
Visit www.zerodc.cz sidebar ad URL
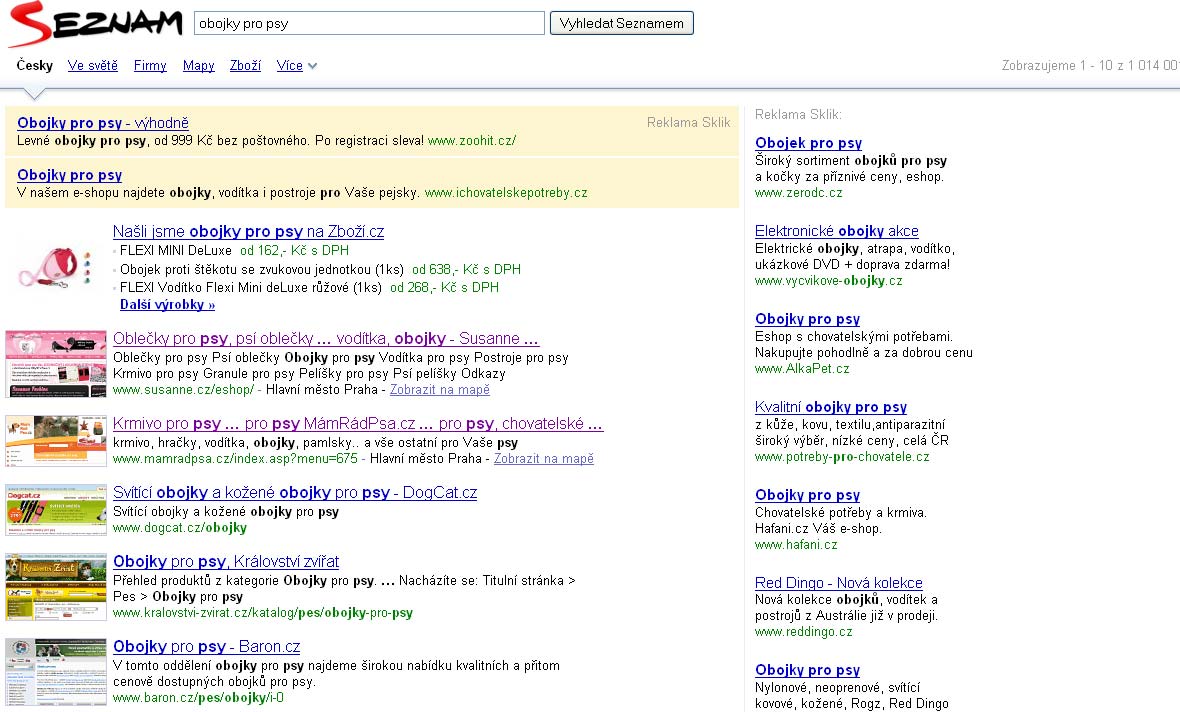click(798, 193)
